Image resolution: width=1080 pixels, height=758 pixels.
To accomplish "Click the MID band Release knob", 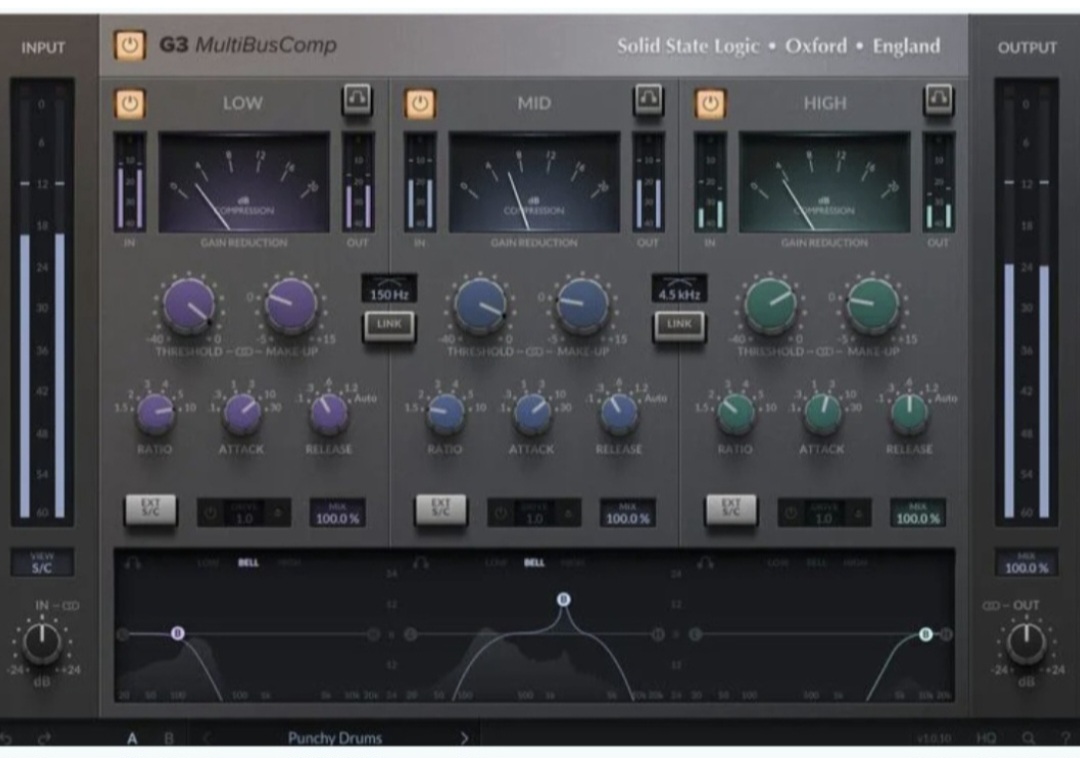I will pos(619,412).
